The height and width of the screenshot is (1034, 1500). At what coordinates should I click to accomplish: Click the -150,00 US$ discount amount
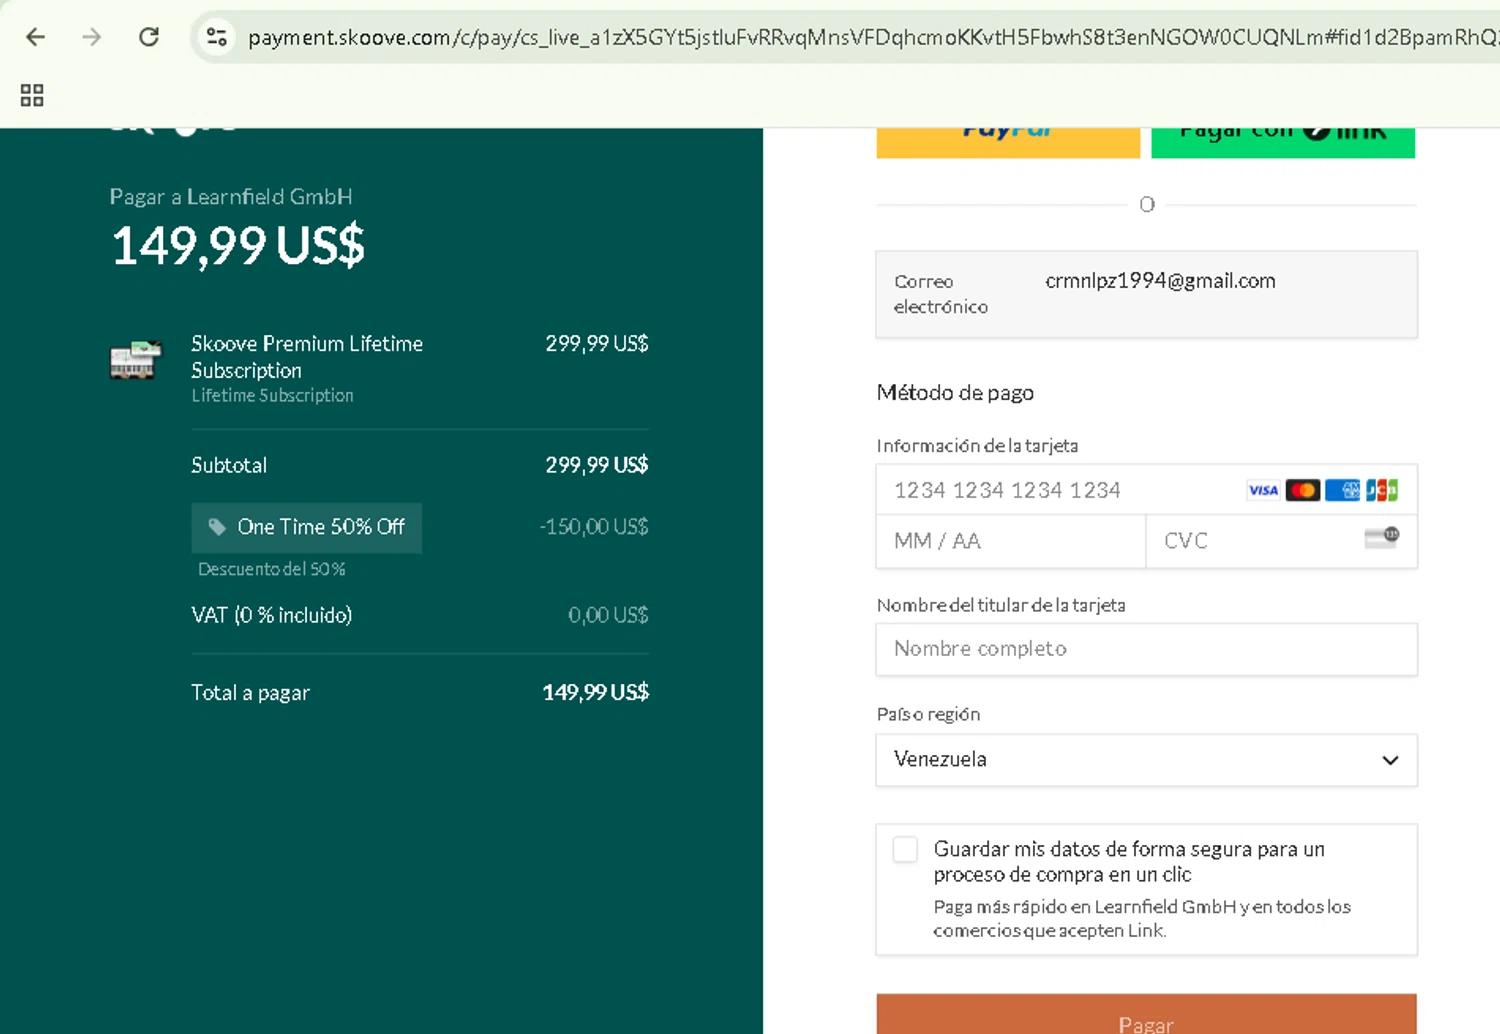coord(594,527)
